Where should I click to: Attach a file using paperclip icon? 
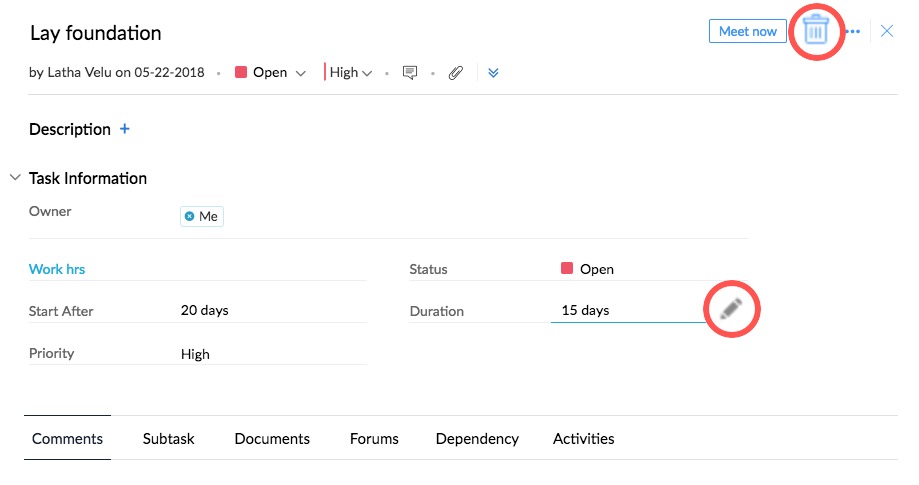click(x=455, y=73)
